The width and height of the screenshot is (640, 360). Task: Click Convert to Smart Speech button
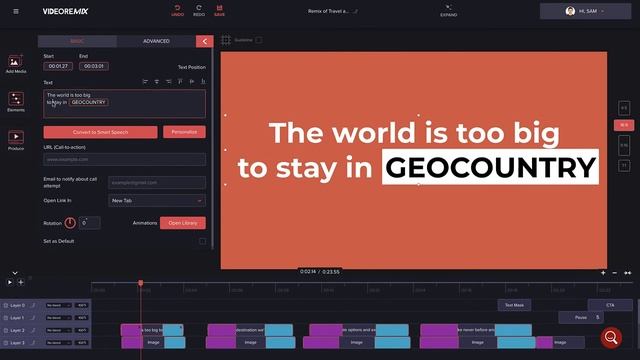click(x=100, y=132)
